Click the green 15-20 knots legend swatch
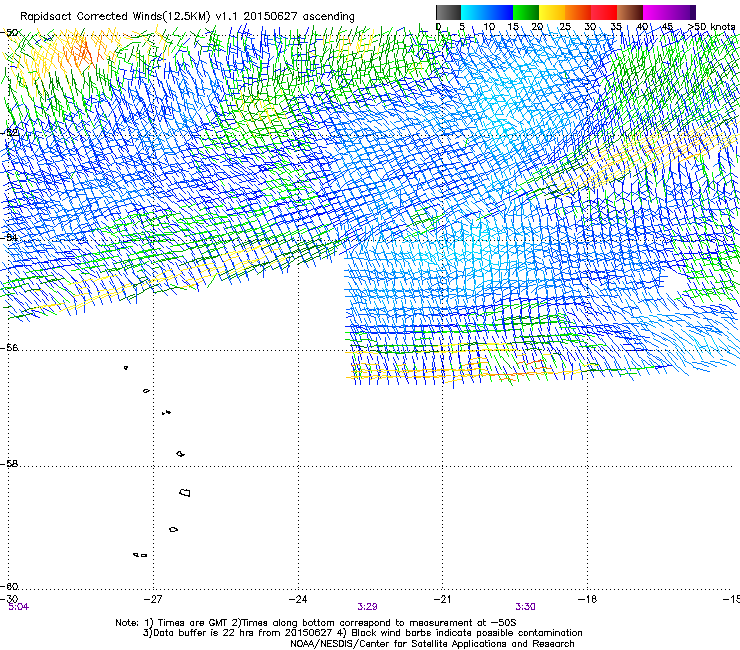This screenshot has height=650, width=740. click(x=526, y=12)
